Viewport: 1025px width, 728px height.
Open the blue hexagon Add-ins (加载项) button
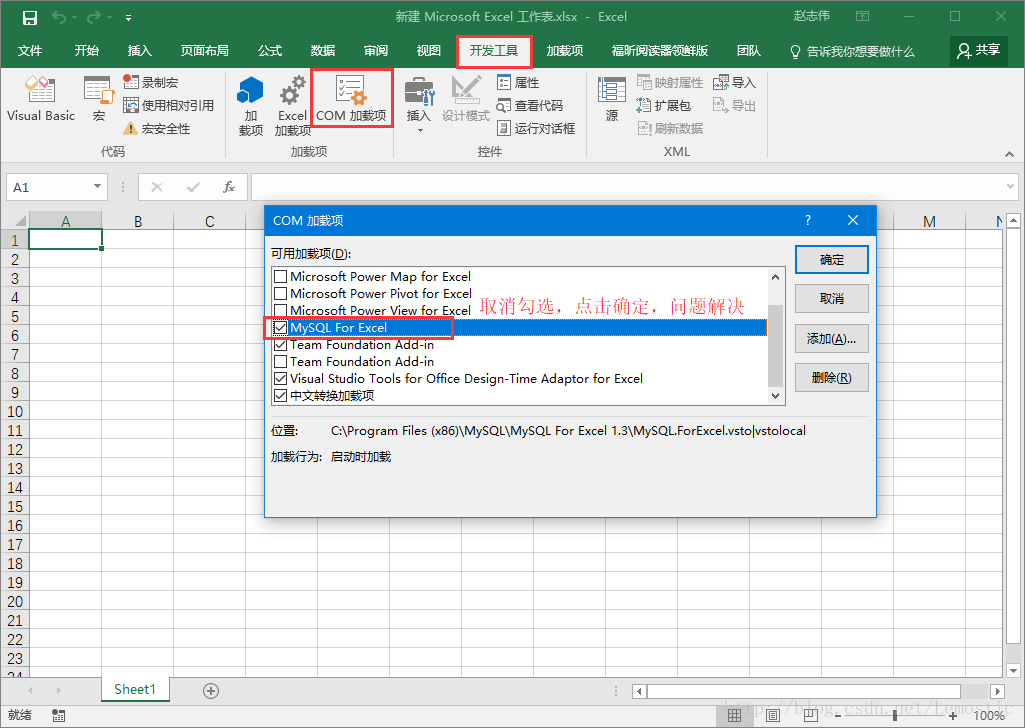(x=250, y=106)
